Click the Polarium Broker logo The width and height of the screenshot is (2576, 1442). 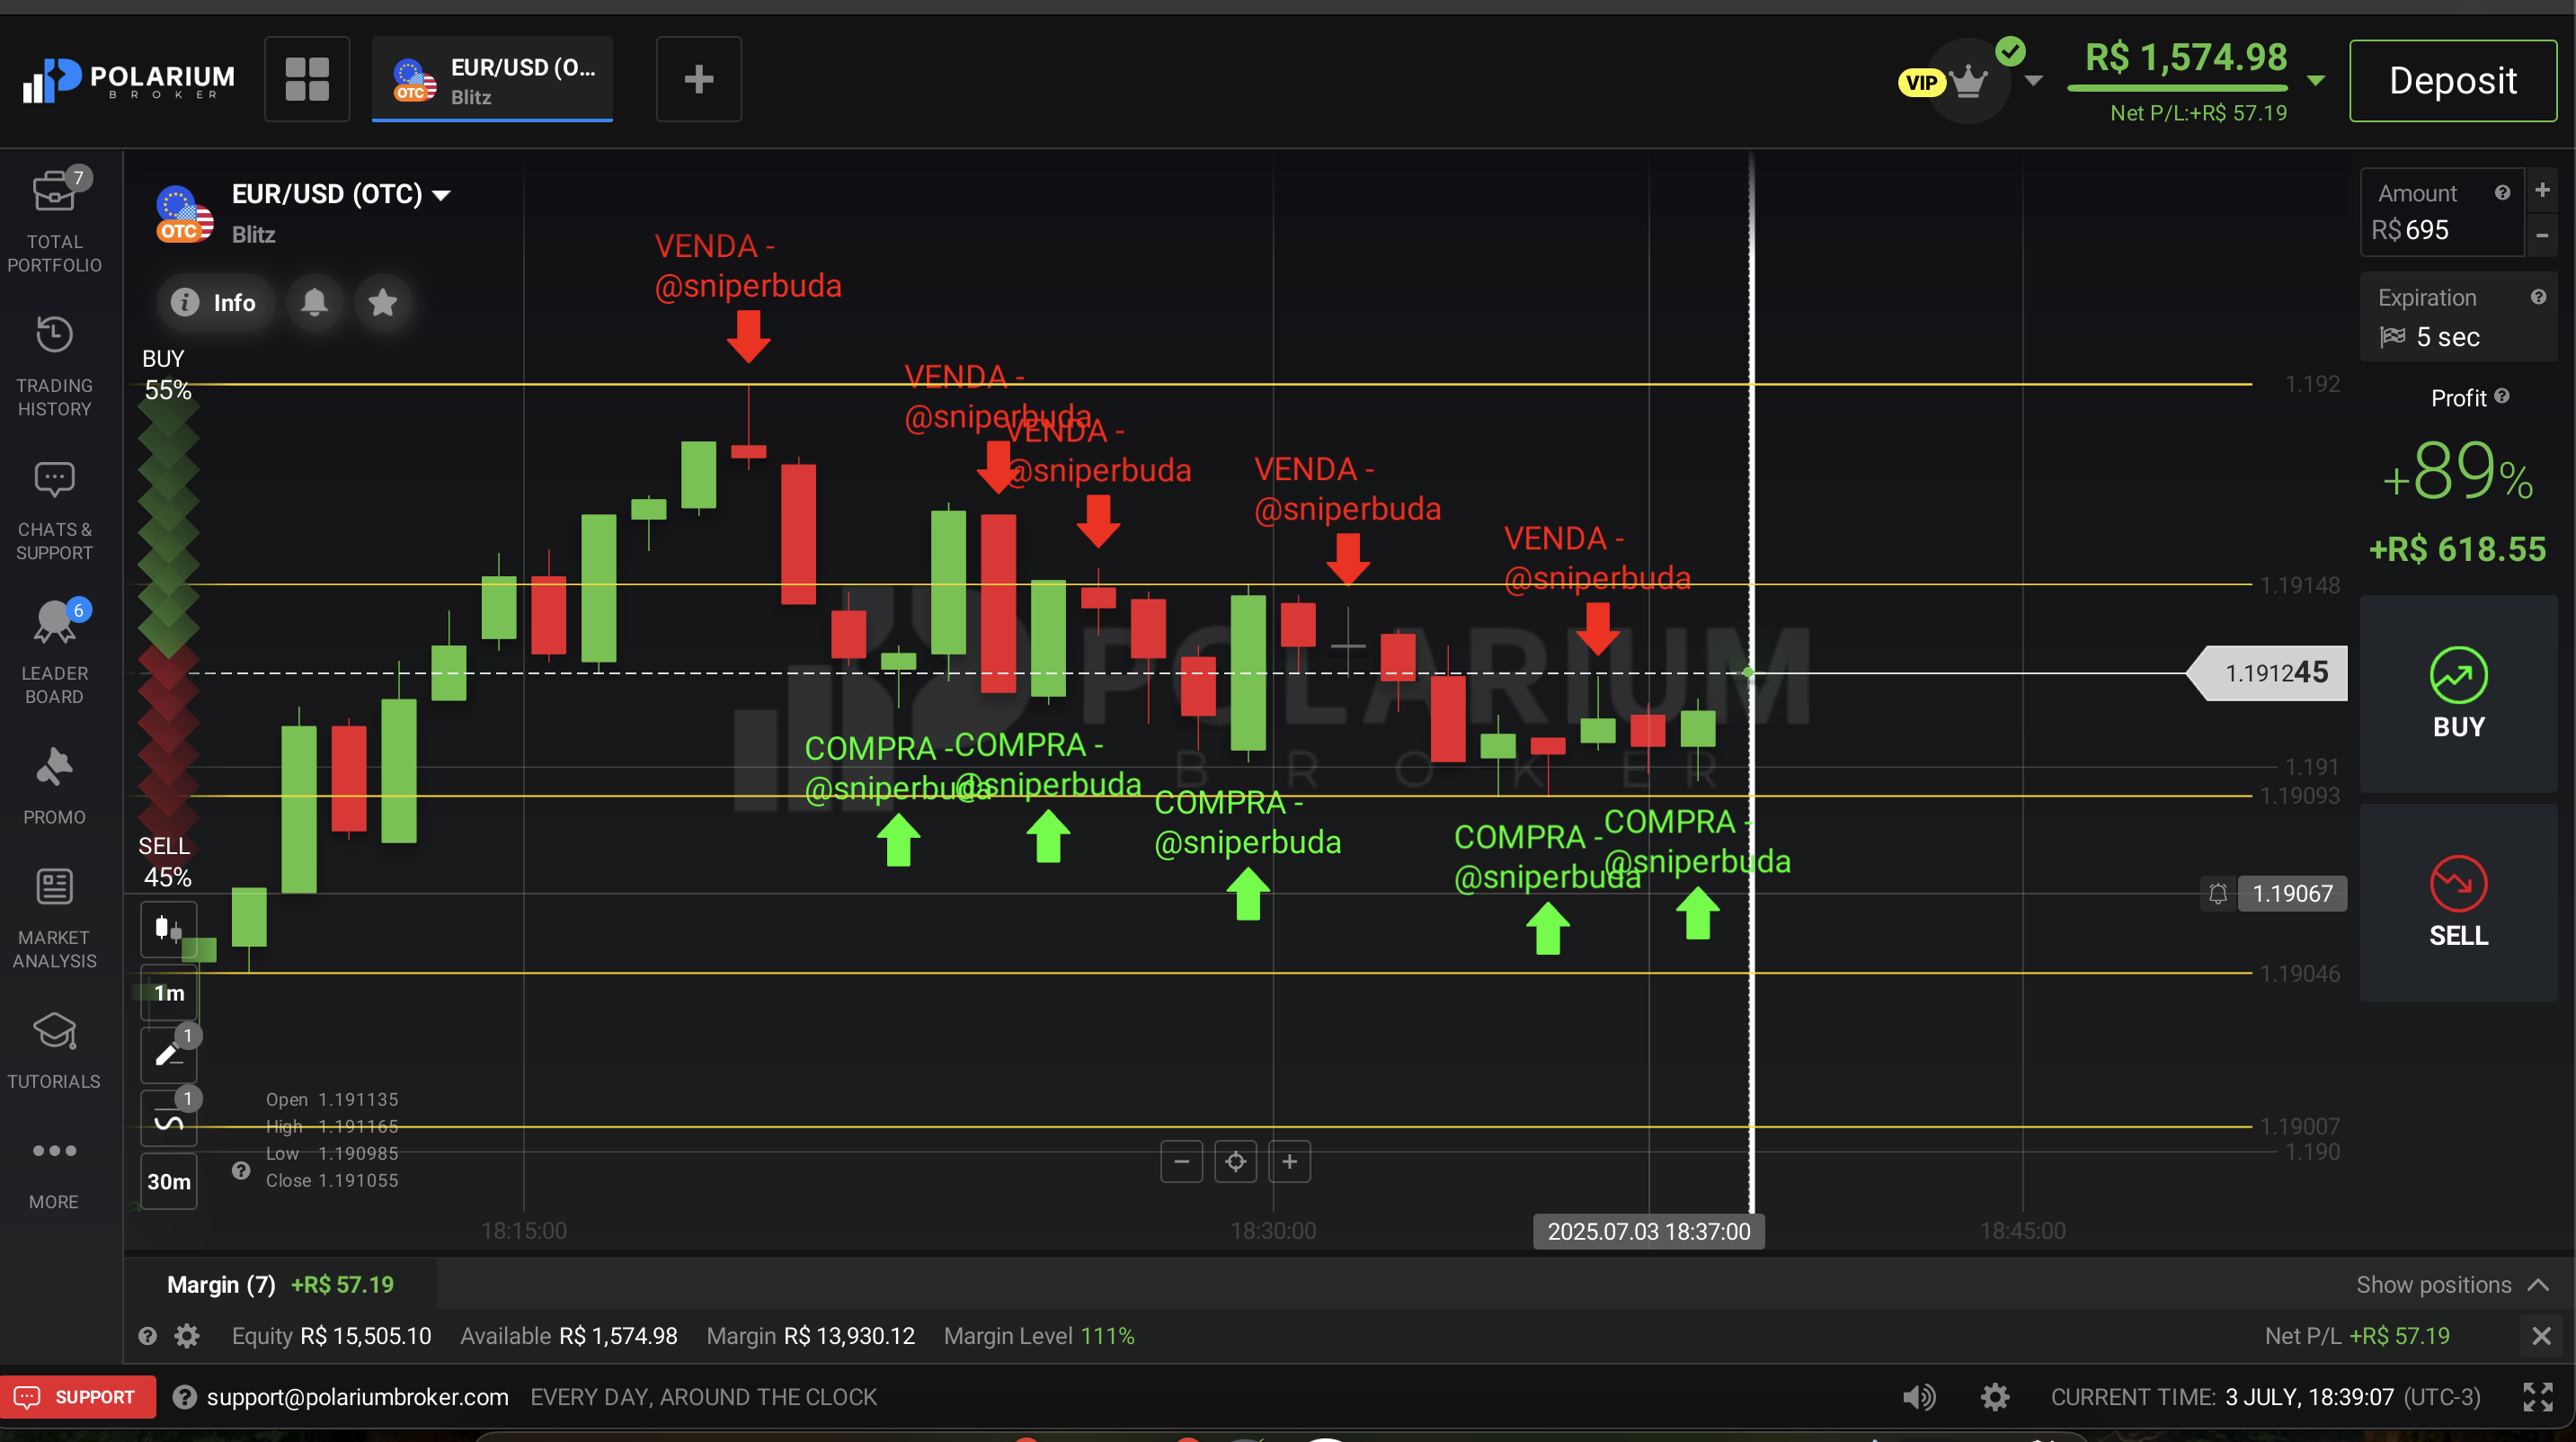point(128,80)
